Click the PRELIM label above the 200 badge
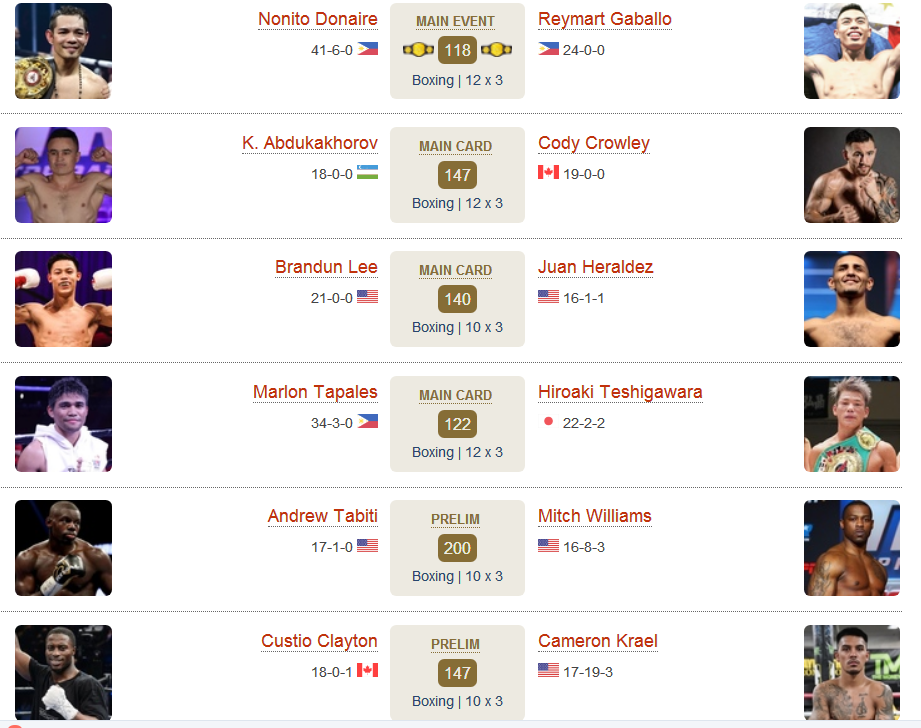Image resolution: width=921 pixels, height=728 pixels. pos(455,519)
